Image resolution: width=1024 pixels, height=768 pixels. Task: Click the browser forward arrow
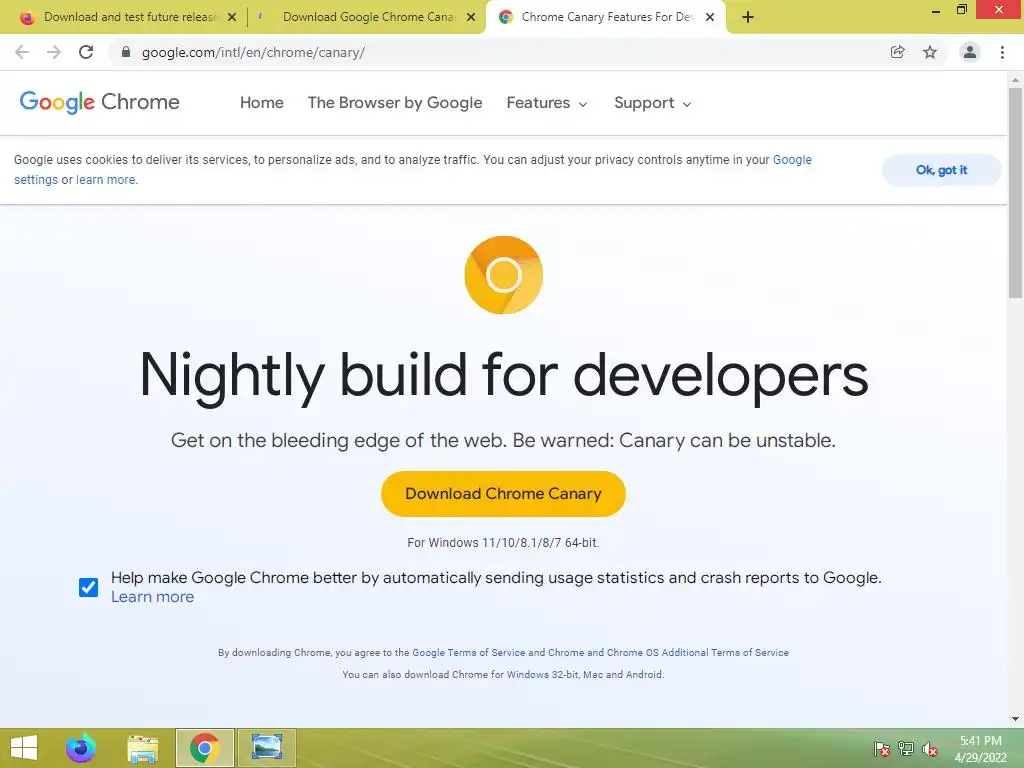pyautogui.click(x=54, y=52)
